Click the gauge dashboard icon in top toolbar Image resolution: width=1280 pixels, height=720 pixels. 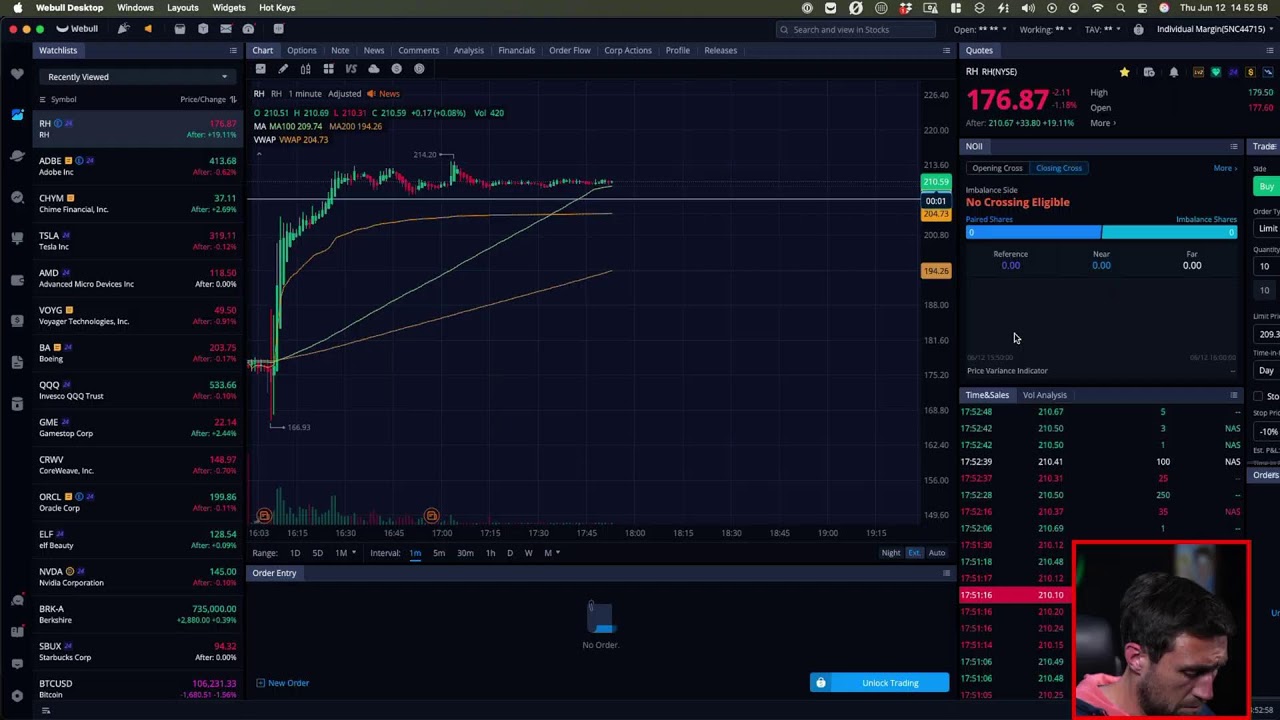pos(248,29)
